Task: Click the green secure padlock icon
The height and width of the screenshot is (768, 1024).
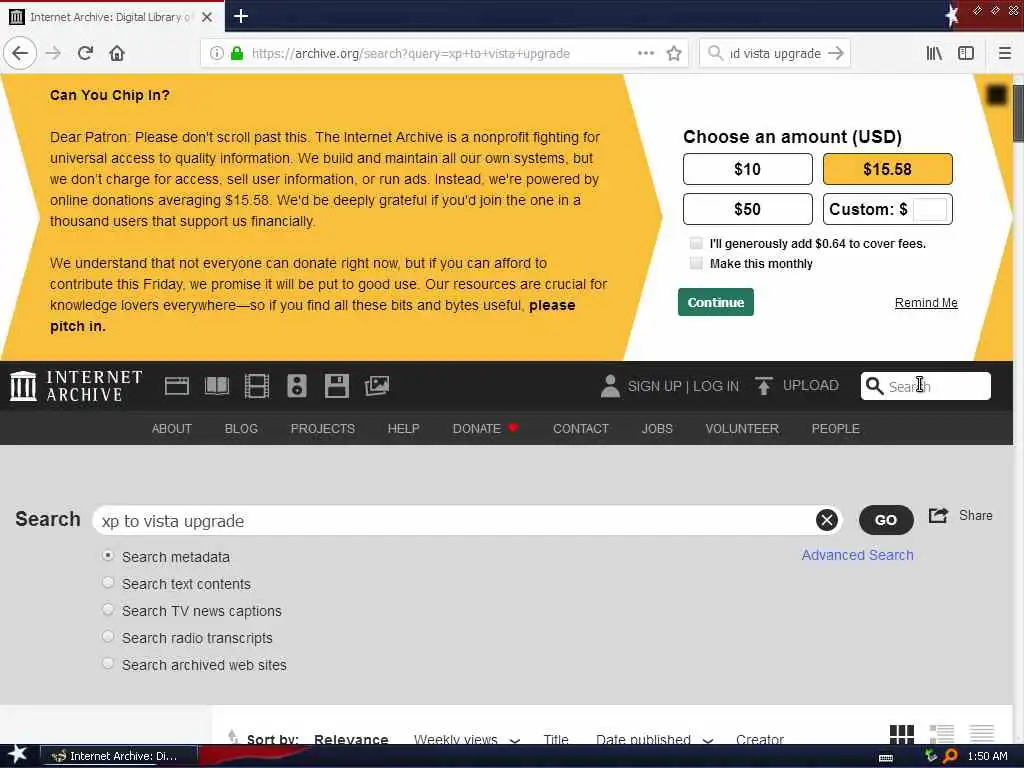Action: click(237, 53)
